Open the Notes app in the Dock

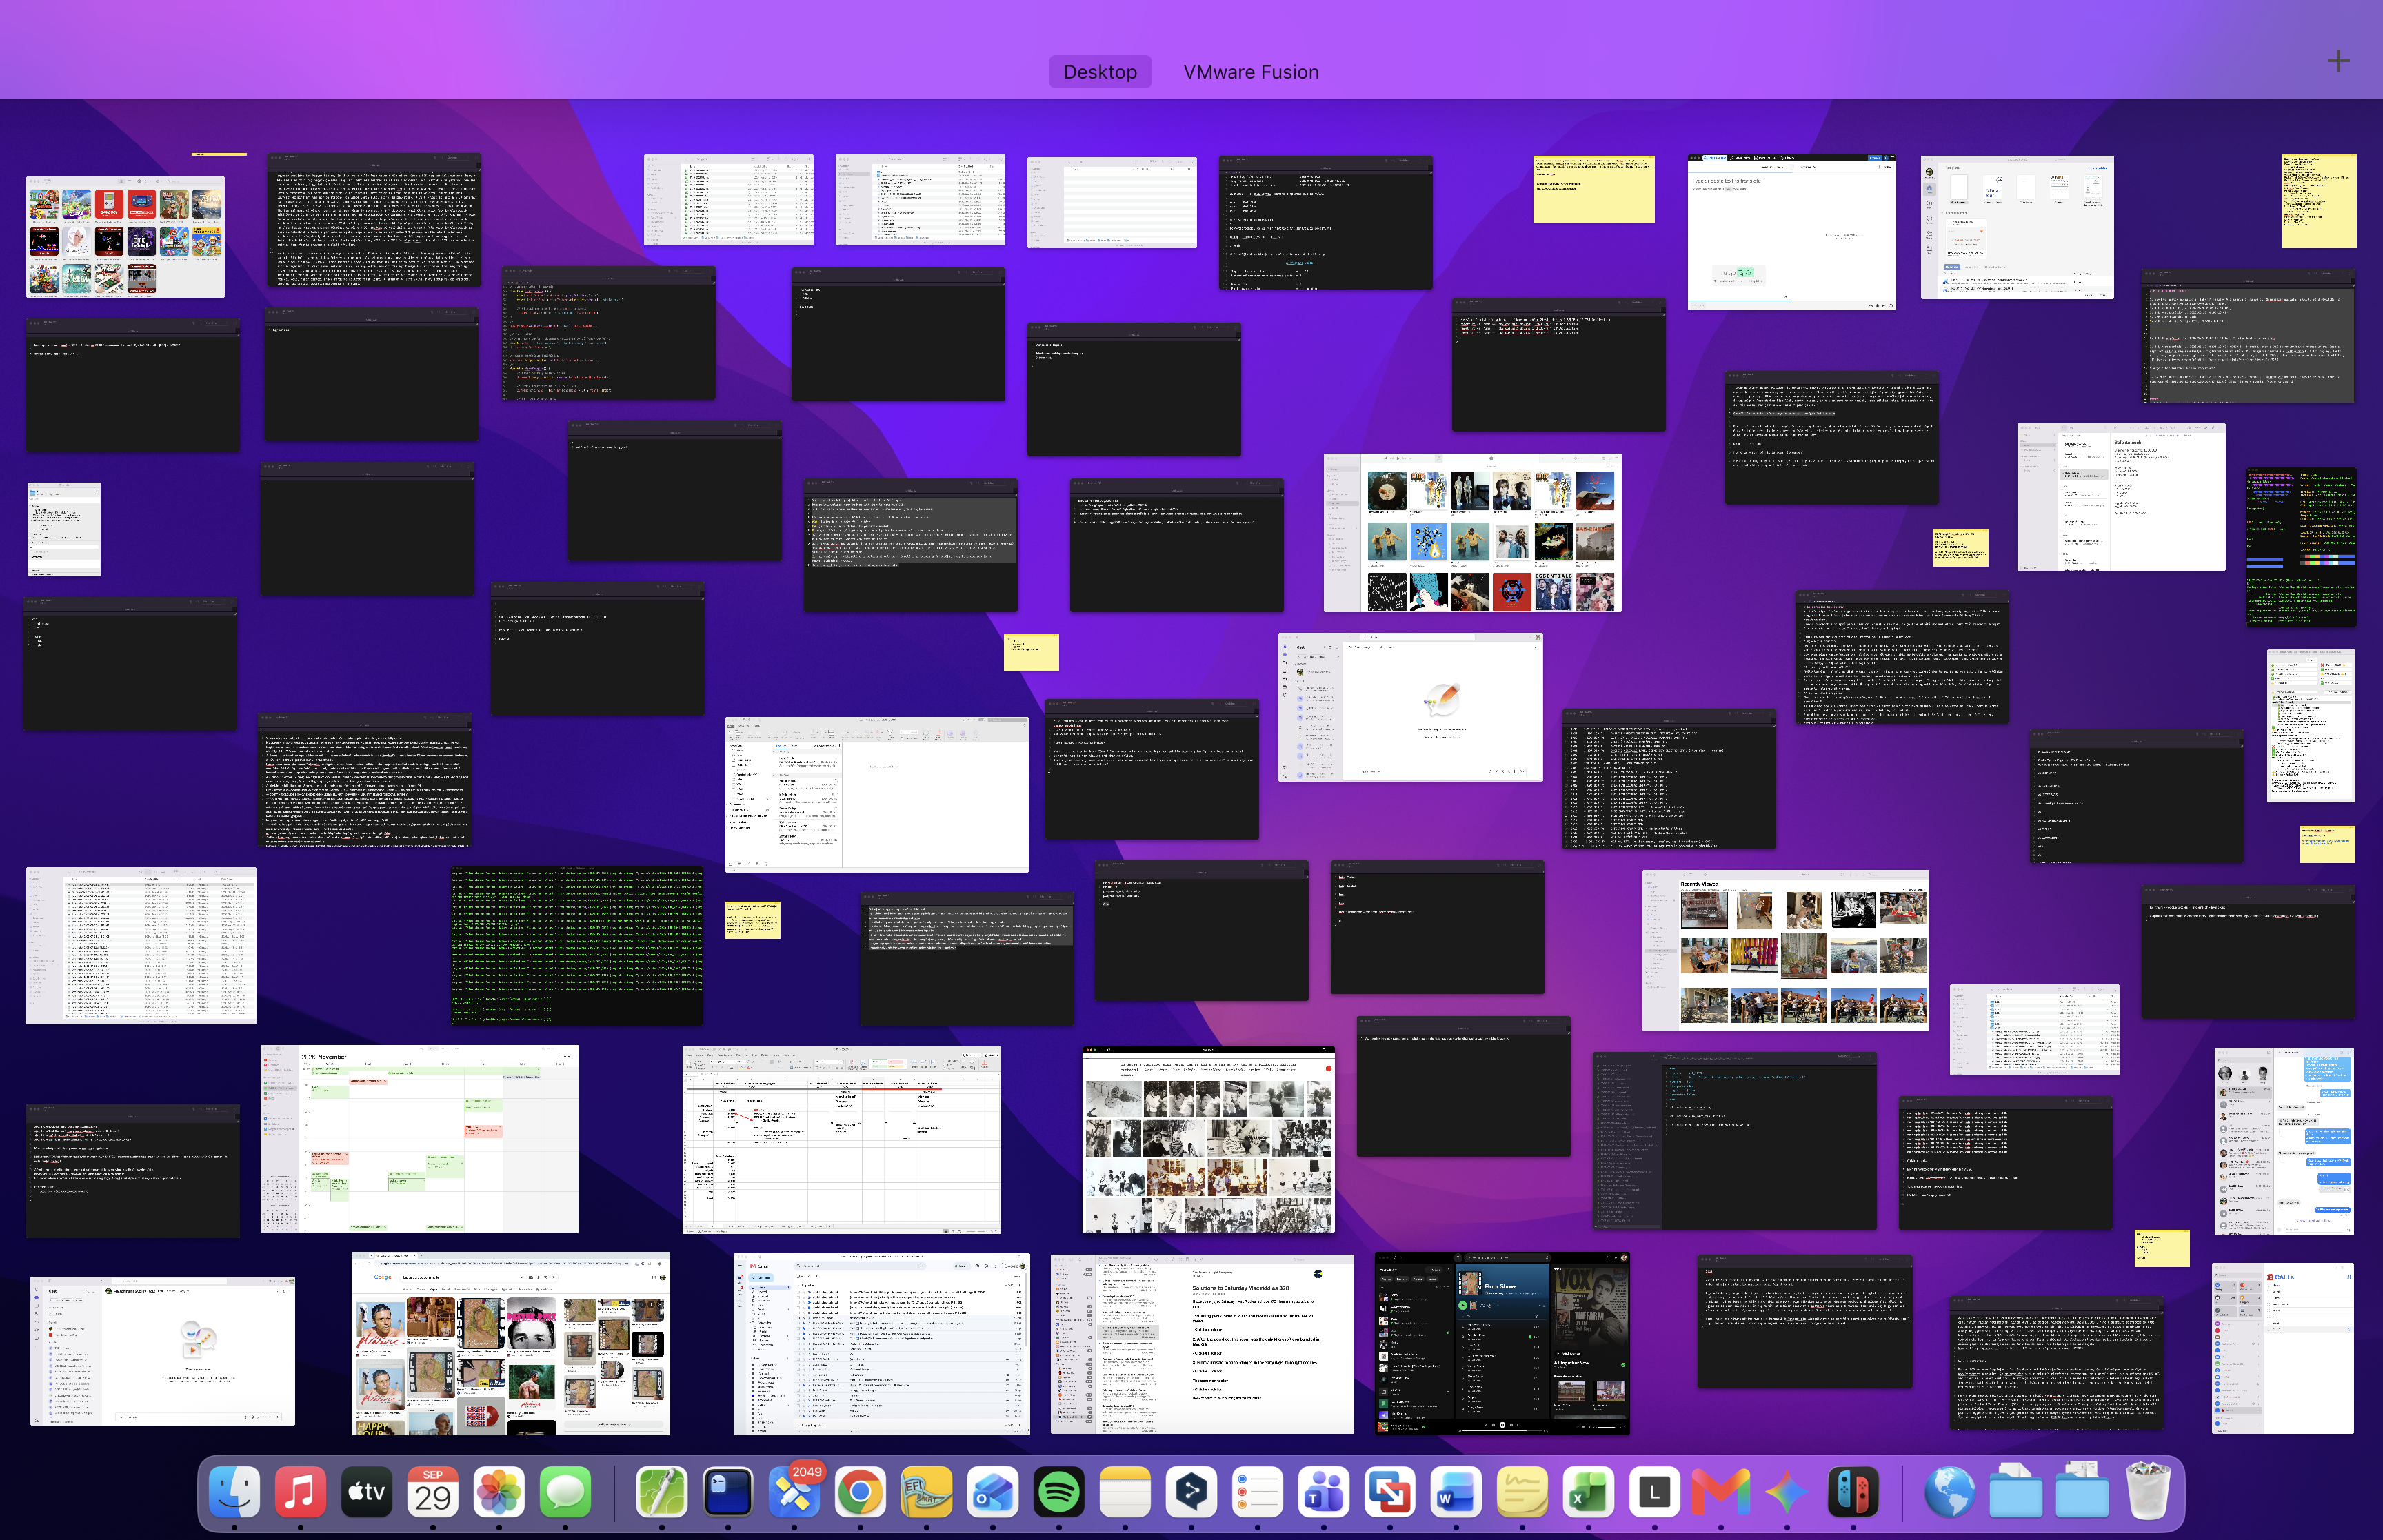coord(1125,1493)
